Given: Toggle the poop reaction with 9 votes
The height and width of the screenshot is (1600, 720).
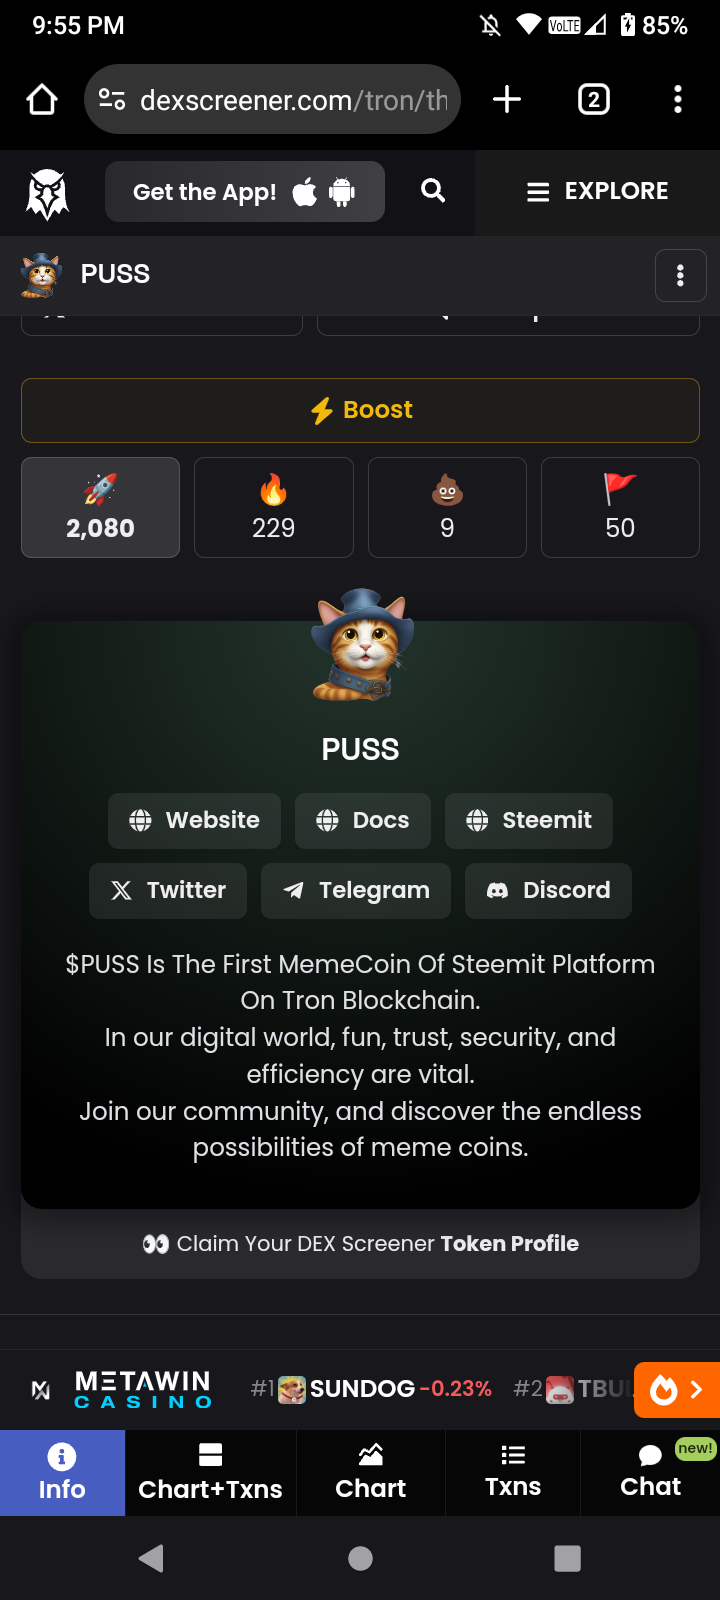Looking at the screenshot, I should pos(447,507).
